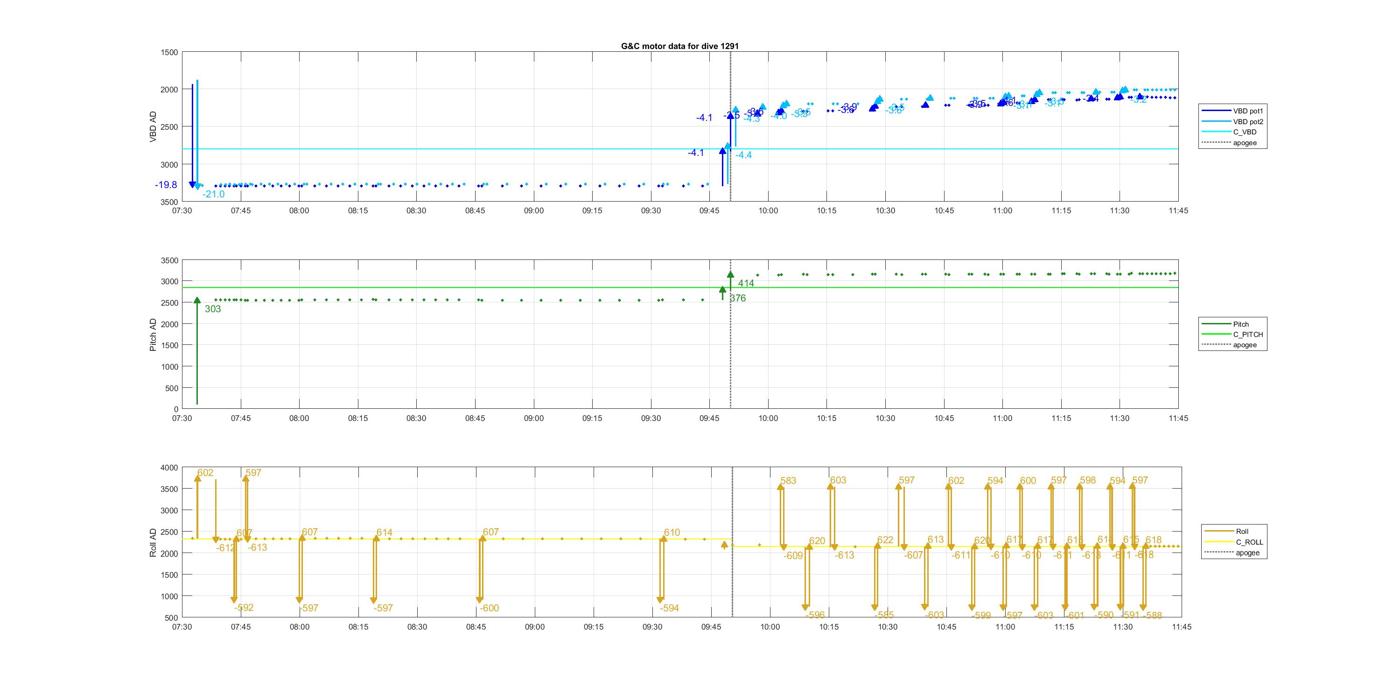Click the "598" annotation in Roll plot

click(1088, 480)
